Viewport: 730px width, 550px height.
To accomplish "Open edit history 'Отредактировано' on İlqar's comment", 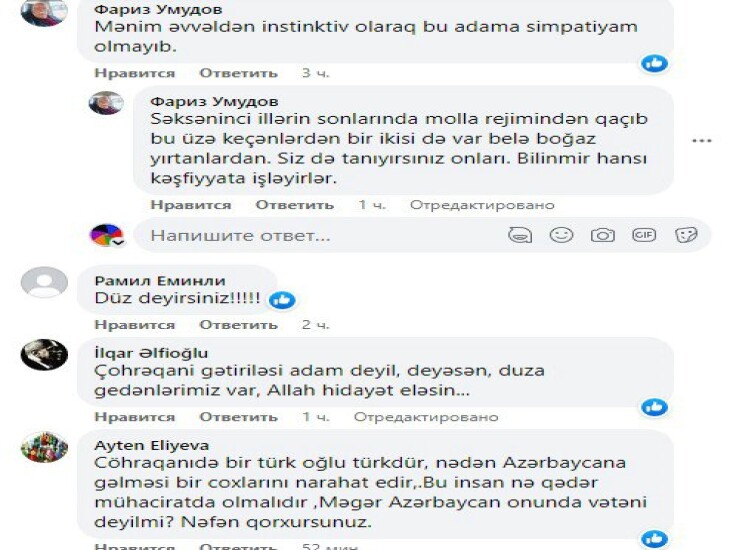I will (426, 416).
